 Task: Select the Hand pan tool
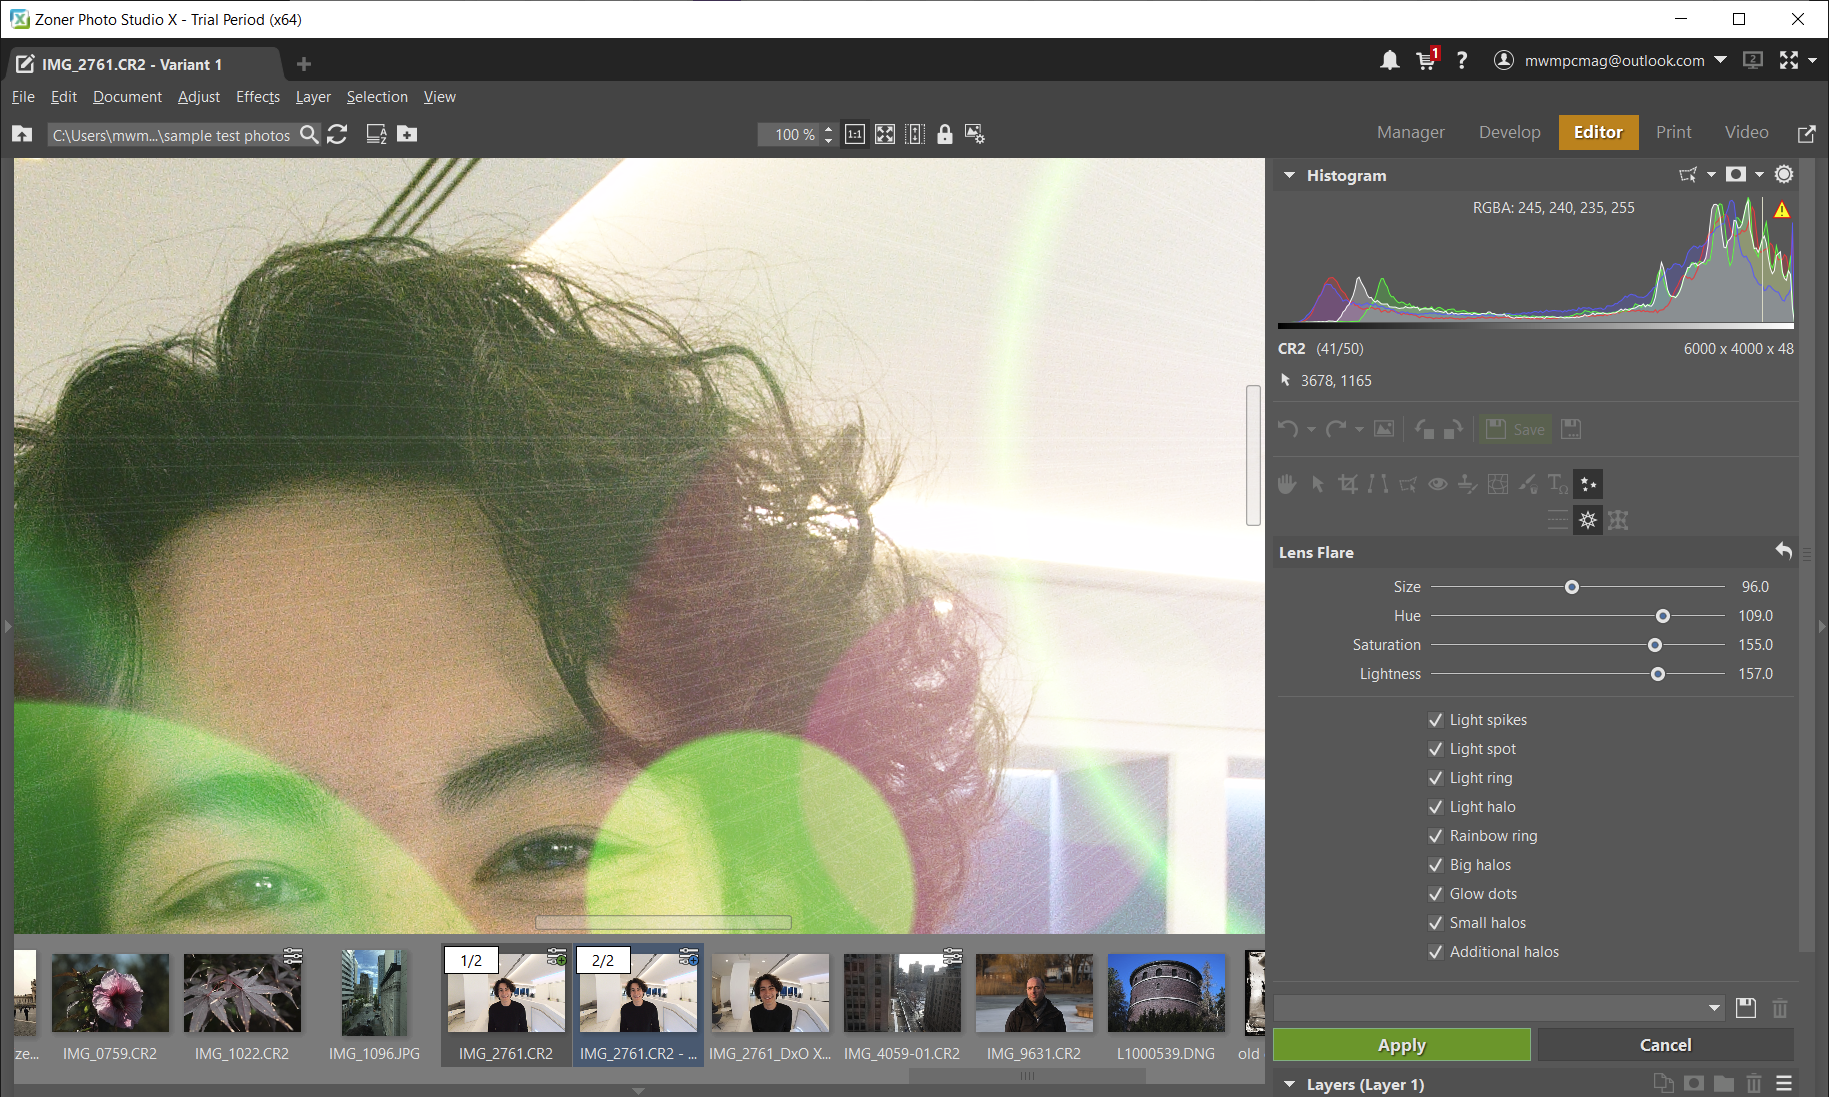[1287, 484]
